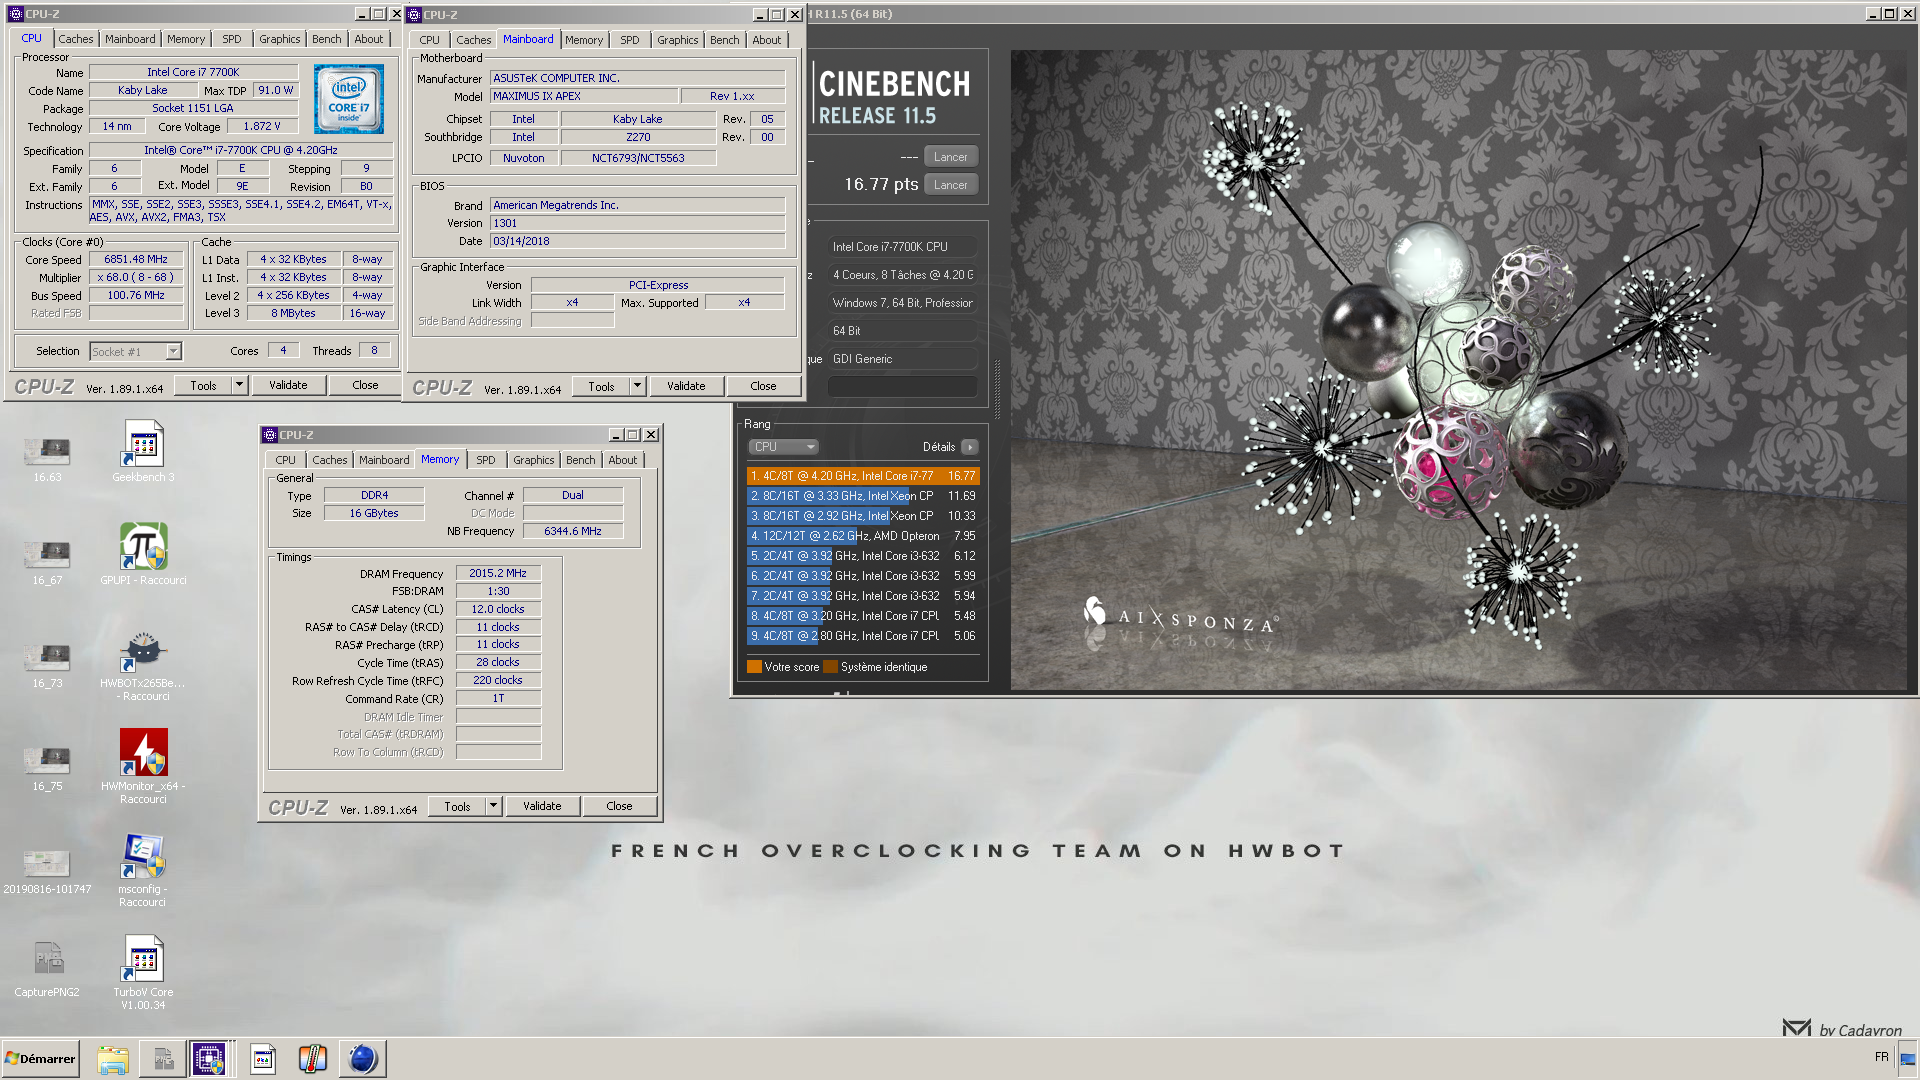Click the DRAM Frequency 2015.2 MHz field
Image resolution: width=1920 pixels, height=1080 pixels.
tap(498, 573)
